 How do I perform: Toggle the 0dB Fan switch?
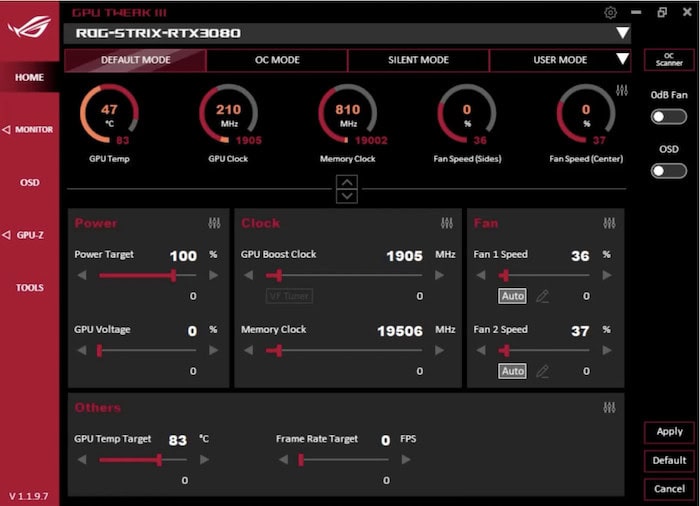[x=668, y=117]
